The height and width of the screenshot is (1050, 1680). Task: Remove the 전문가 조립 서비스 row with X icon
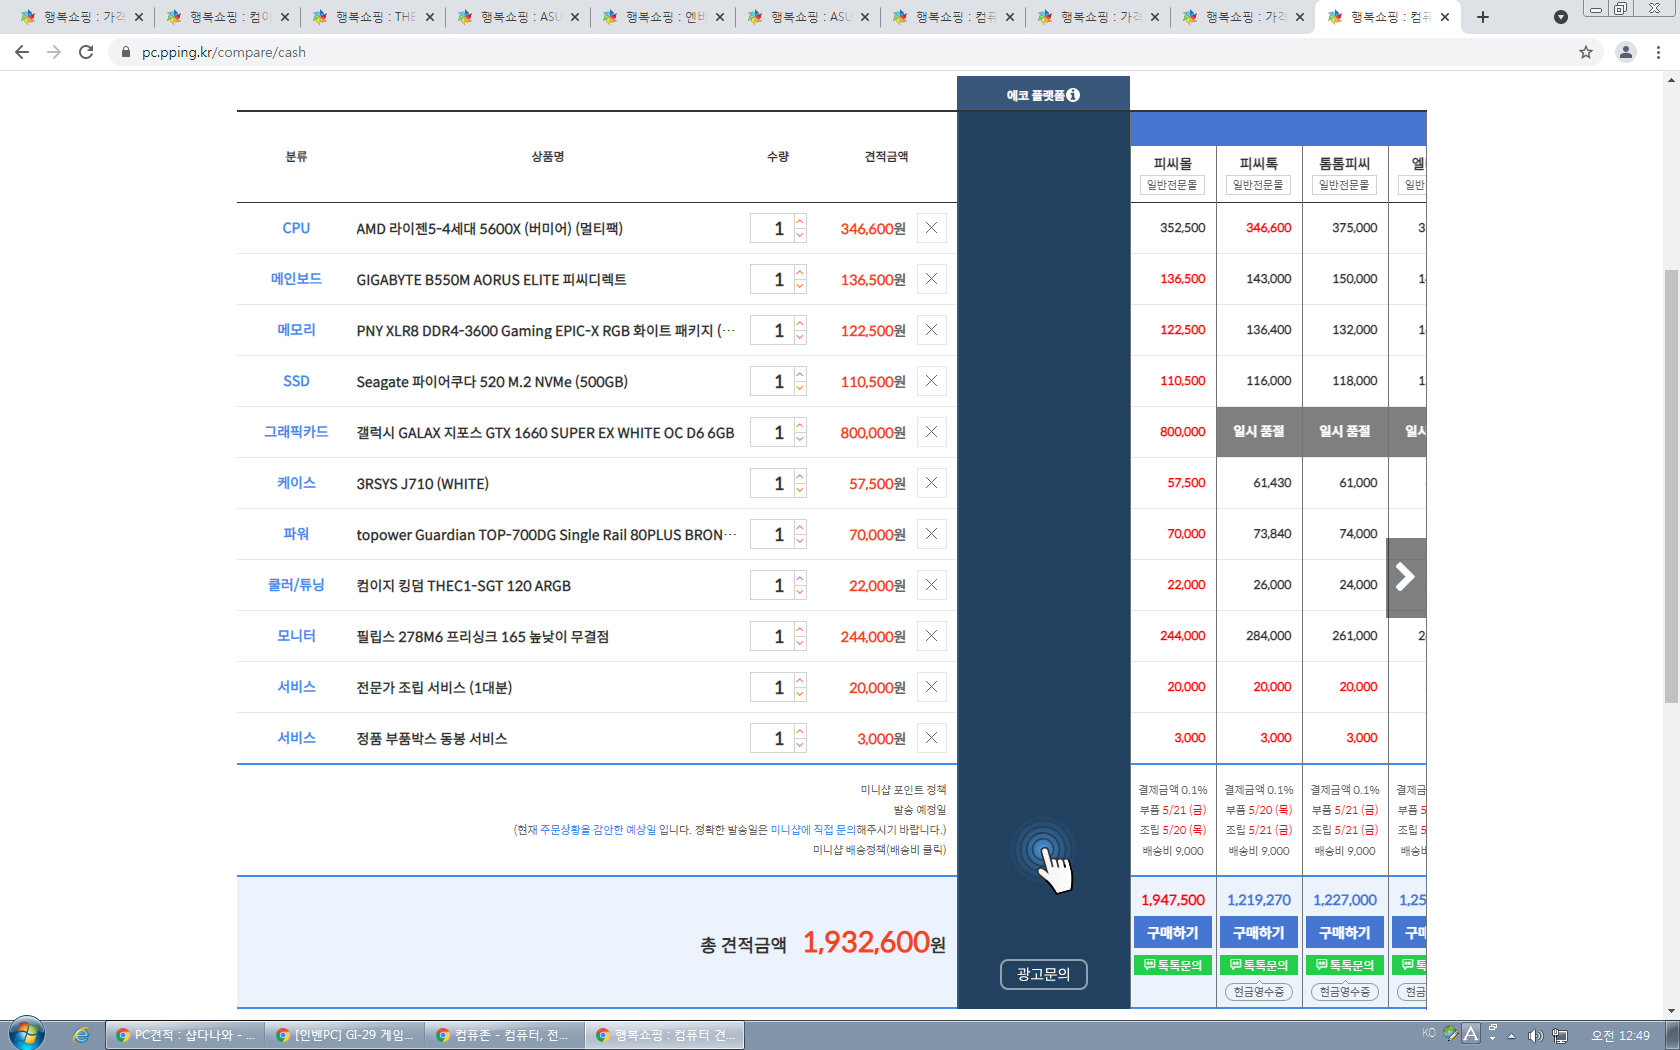pyautogui.click(x=931, y=687)
